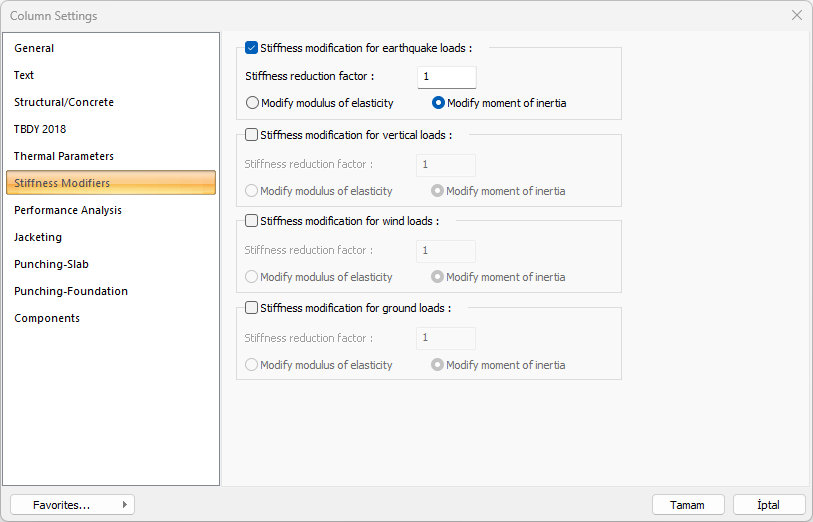Uncheck stiffness modification for earthquake loads
Viewport: 813px width, 522px height.
point(252,47)
